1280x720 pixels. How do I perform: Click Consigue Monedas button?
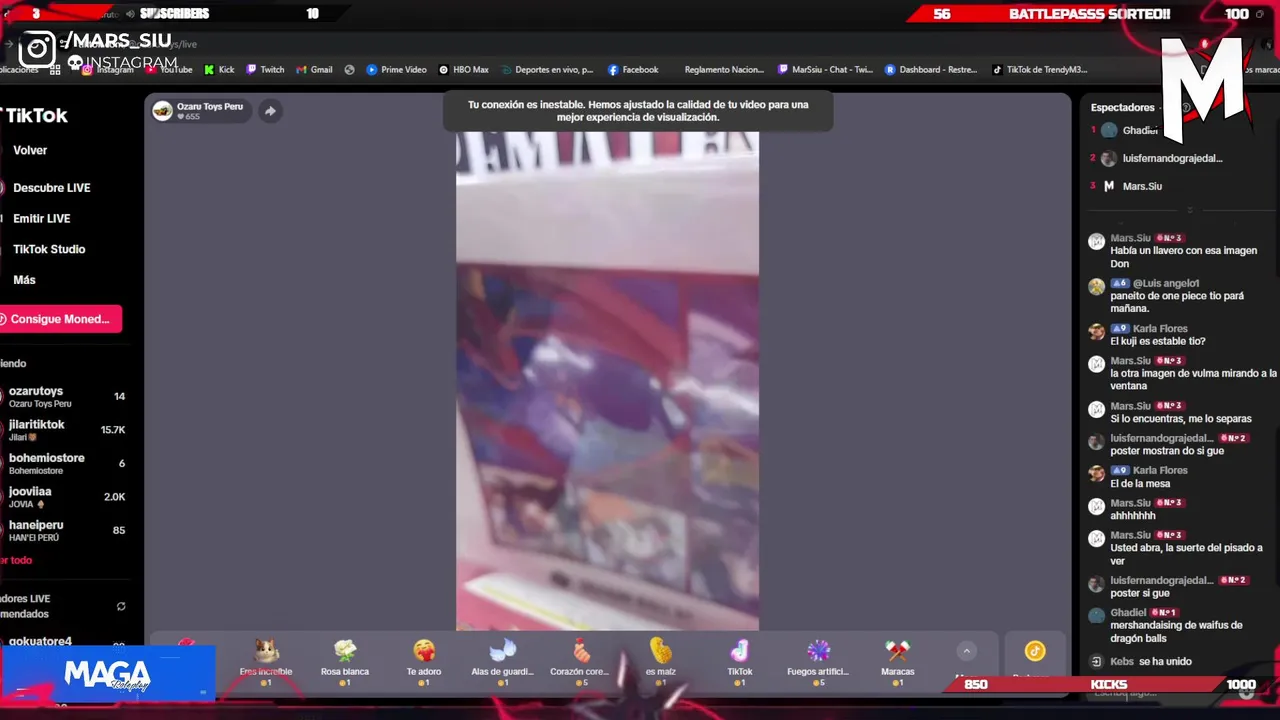[60, 319]
